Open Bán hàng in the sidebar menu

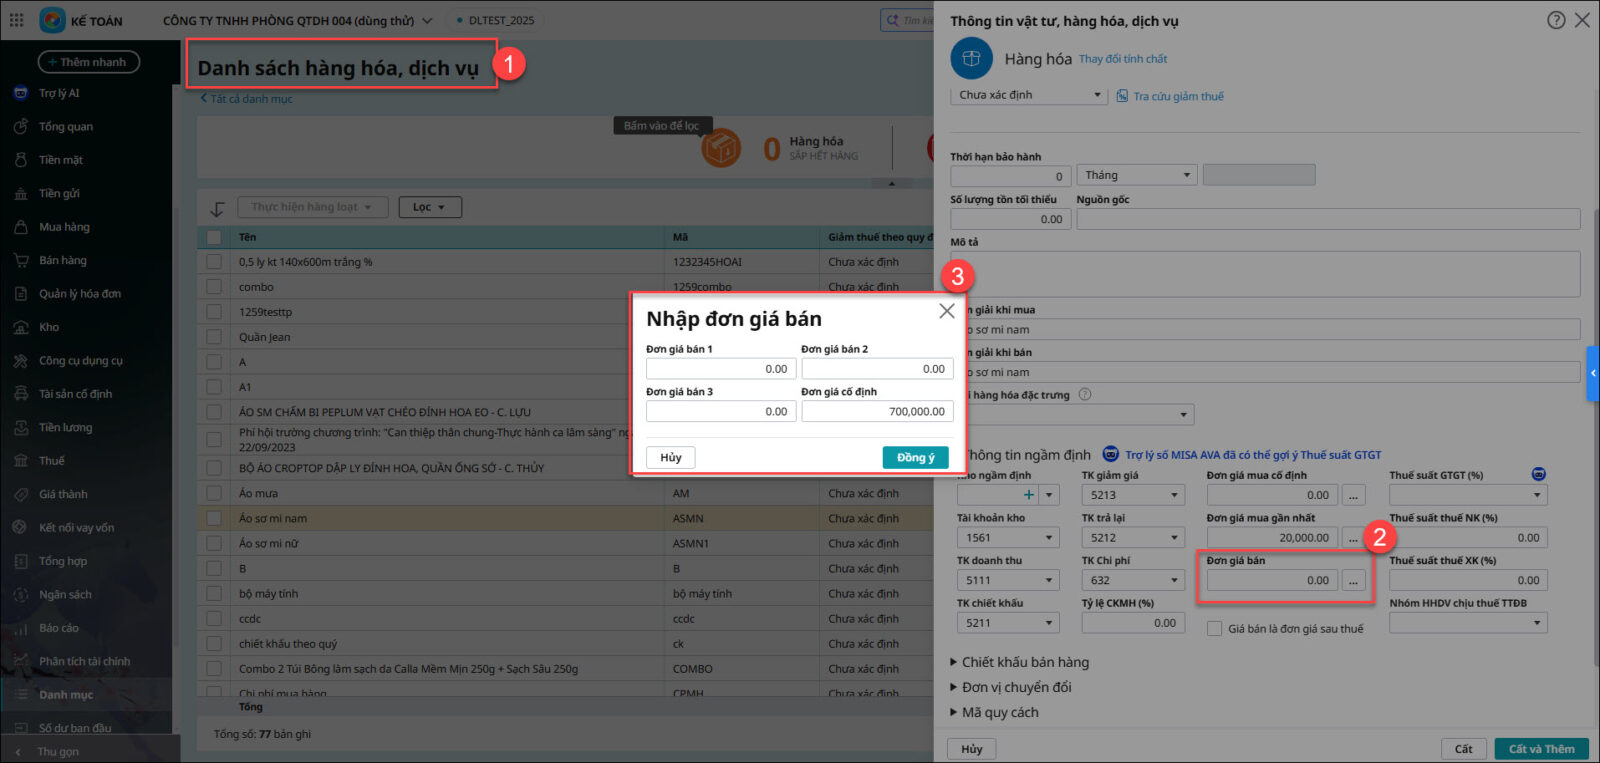click(62, 260)
